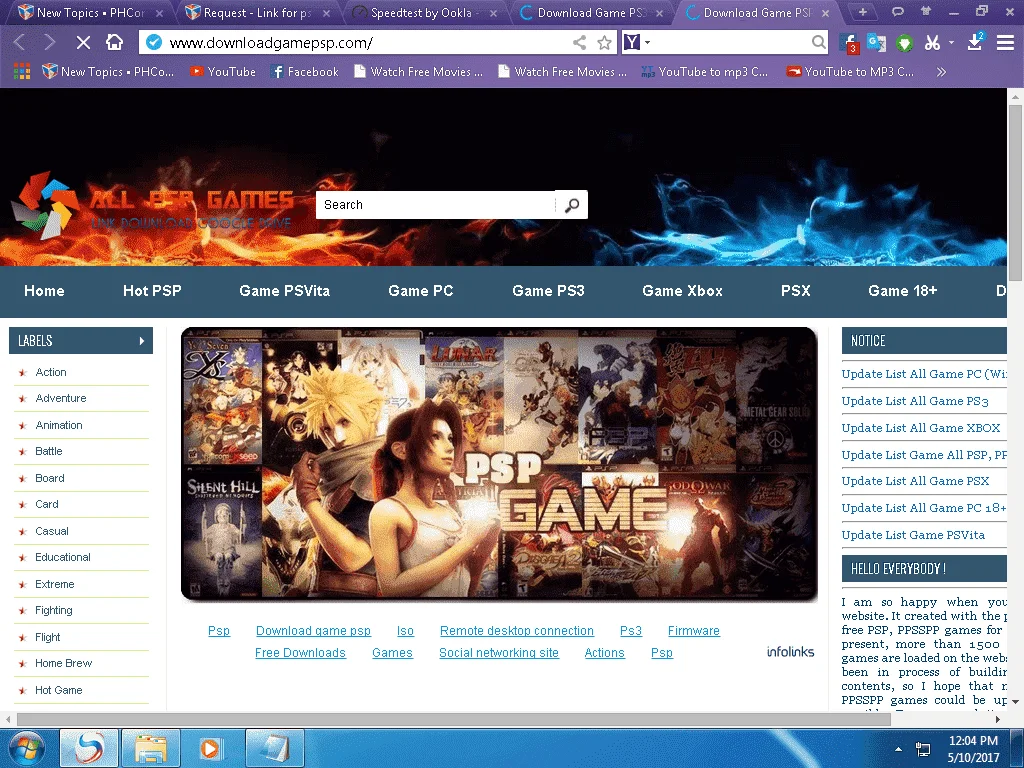Image resolution: width=1024 pixels, height=768 pixels.
Task: Show hidden tray icons arrow
Action: tap(898, 749)
